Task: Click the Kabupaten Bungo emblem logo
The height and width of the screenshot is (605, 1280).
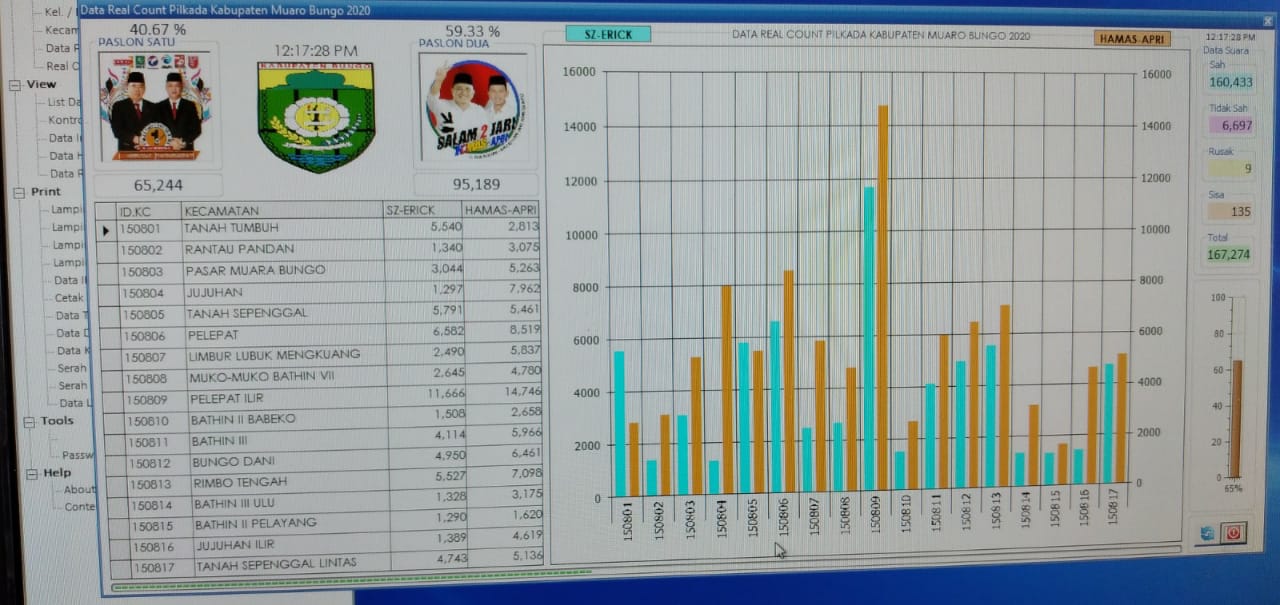Action: click(316, 115)
